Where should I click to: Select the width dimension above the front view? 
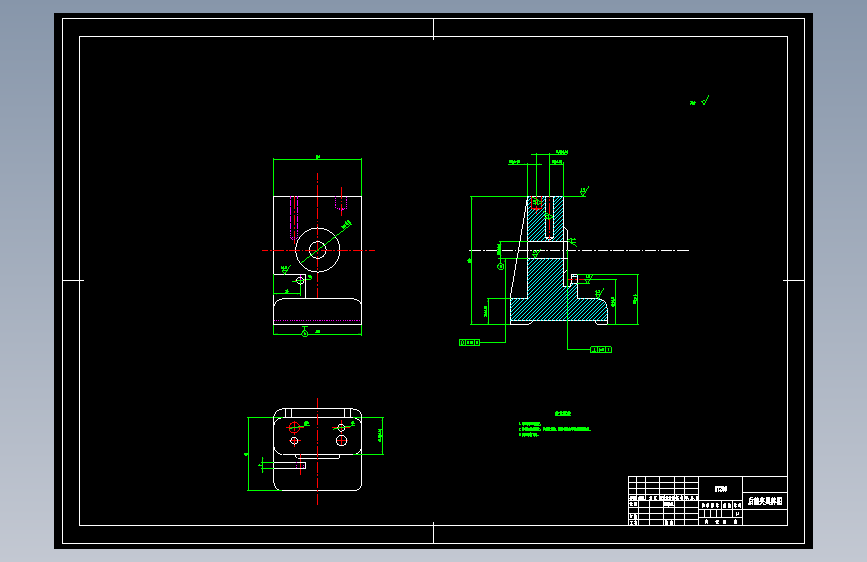pos(317,158)
